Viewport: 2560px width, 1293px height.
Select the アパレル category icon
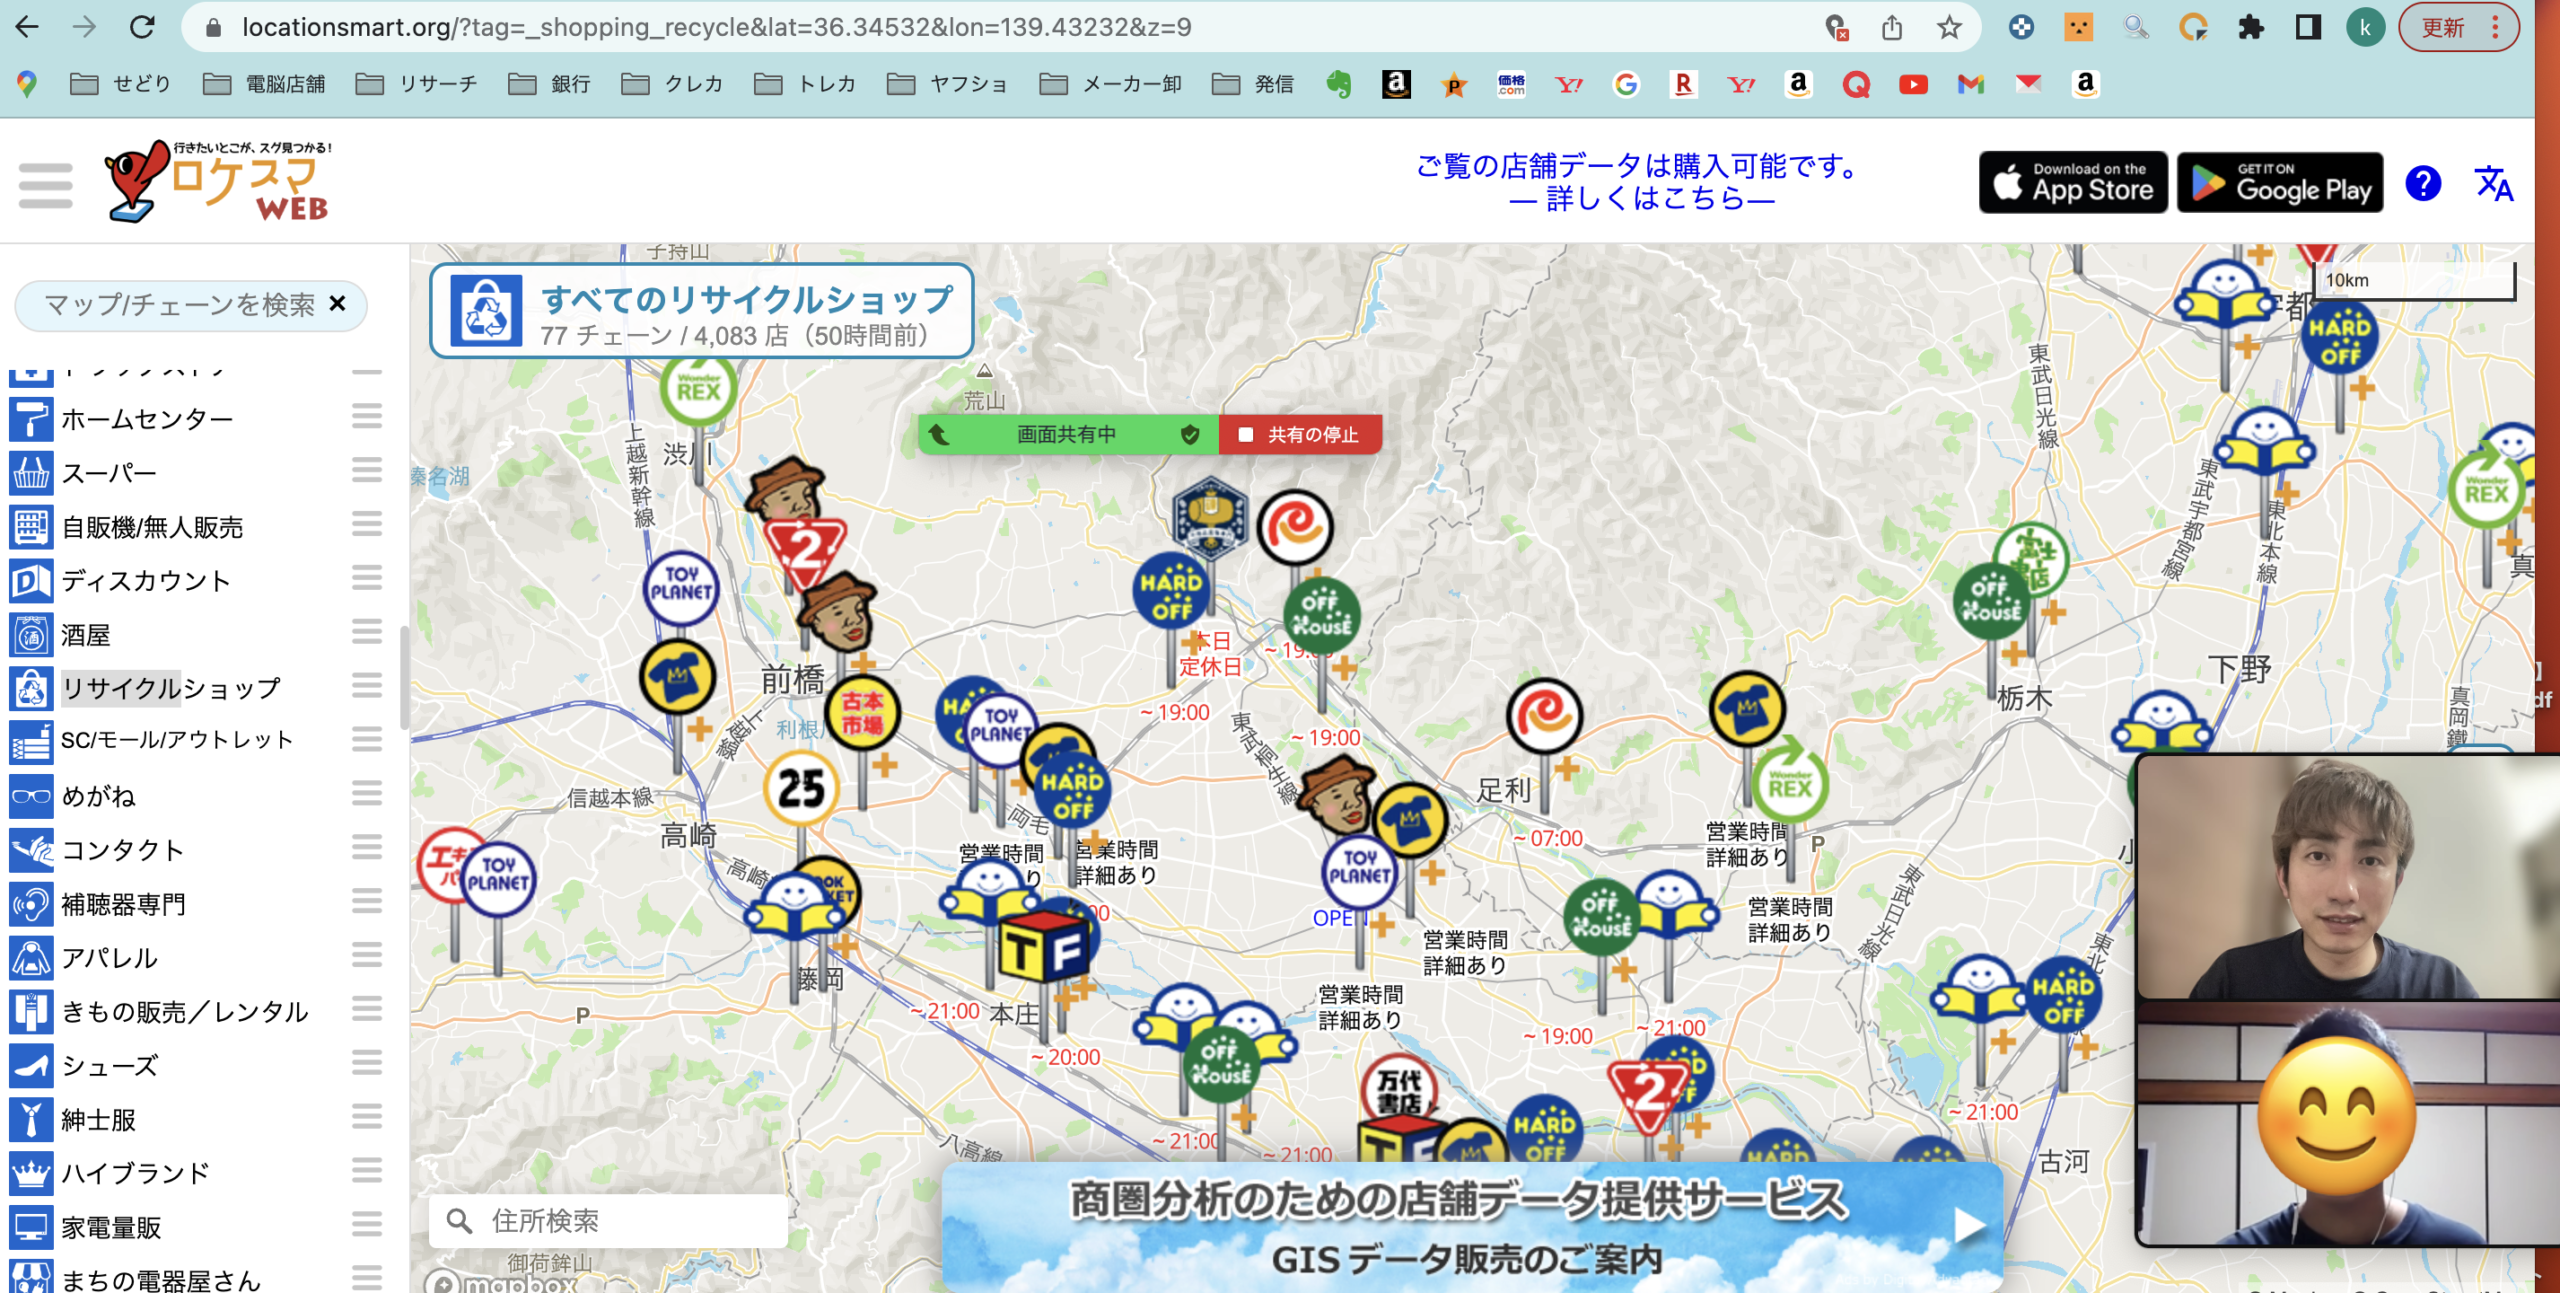click(31, 958)
